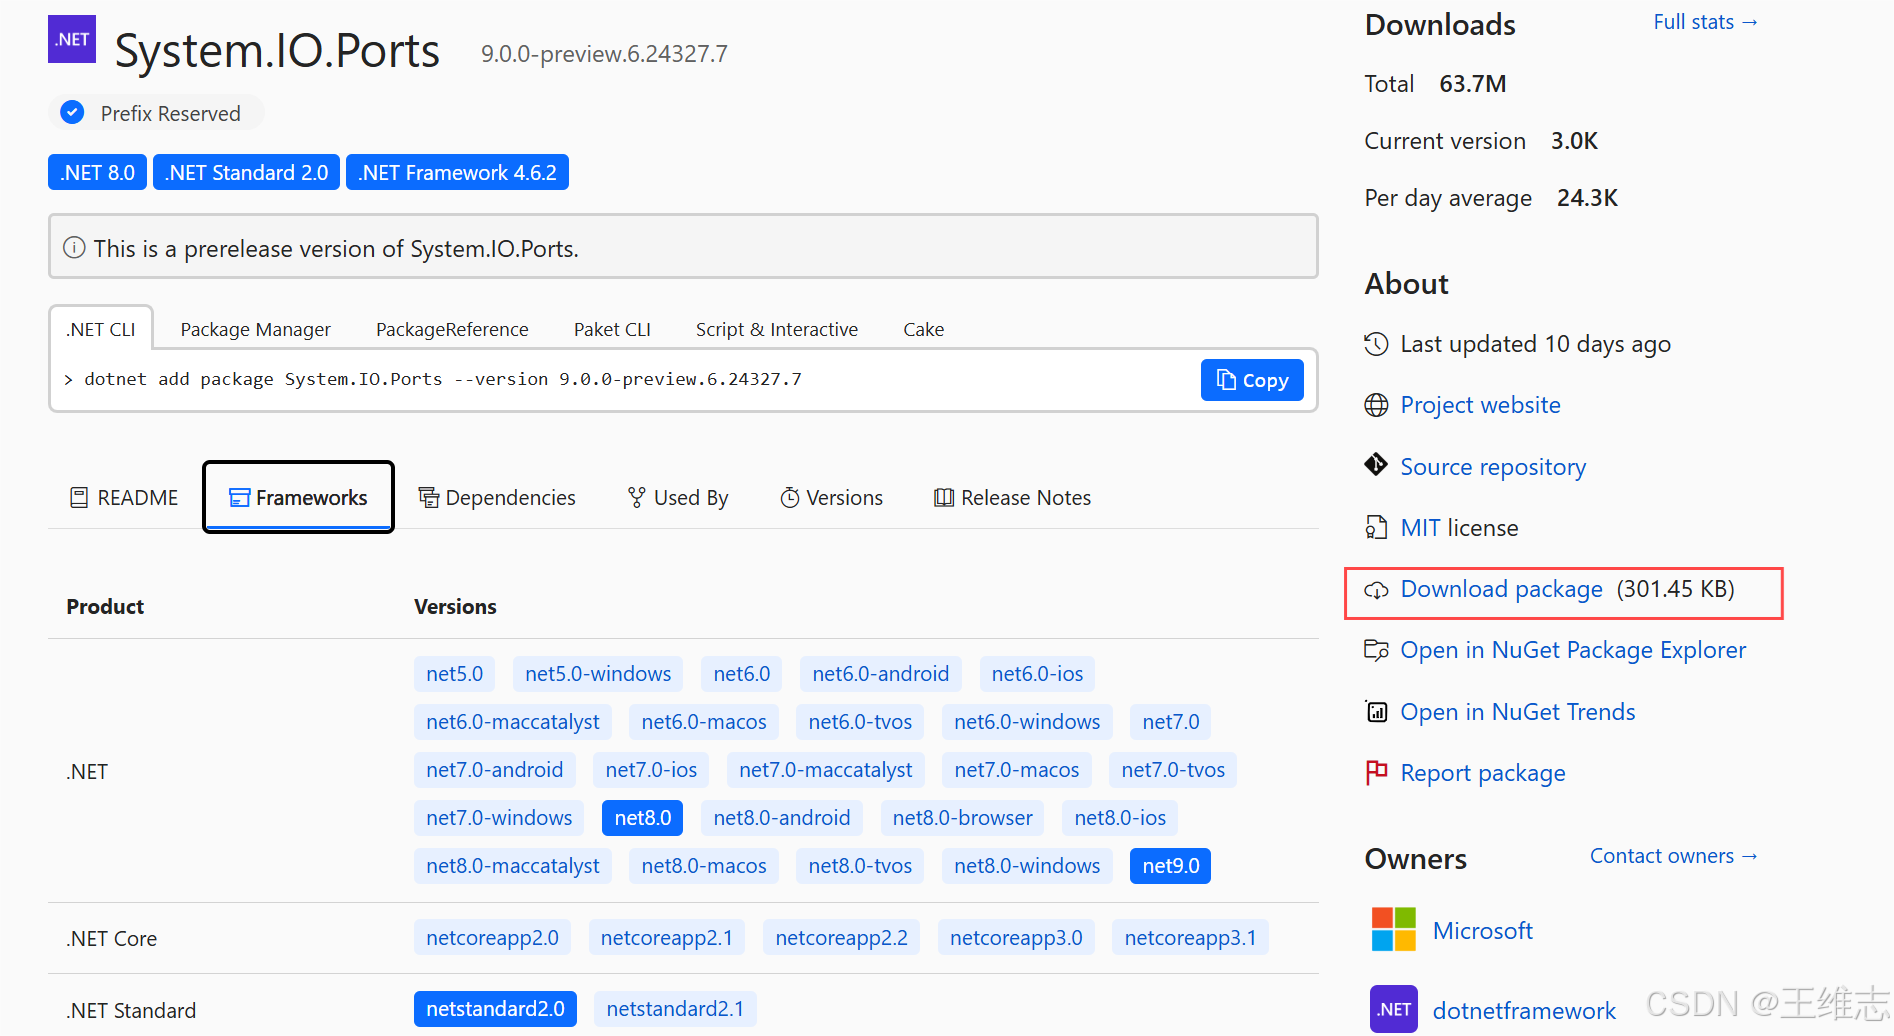Open the Microsoft owner profile link
This screenshot has width=1894, height=1036.
(1482, 931)
